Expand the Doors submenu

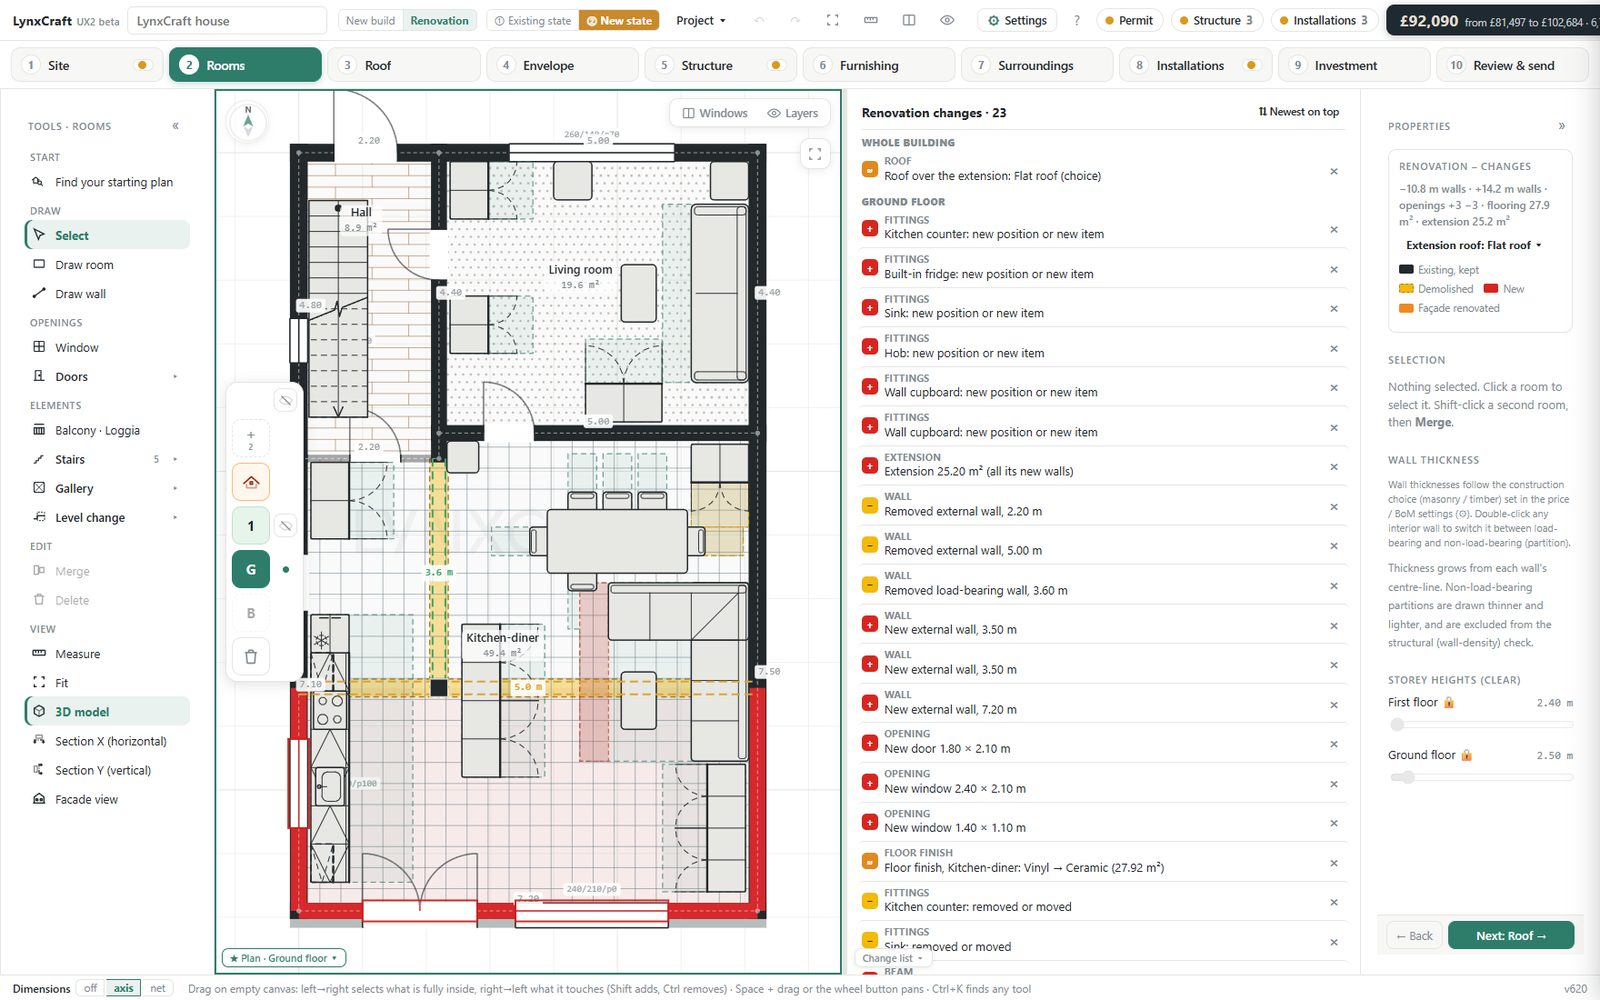pyautogui.click(x=175, y=377)
